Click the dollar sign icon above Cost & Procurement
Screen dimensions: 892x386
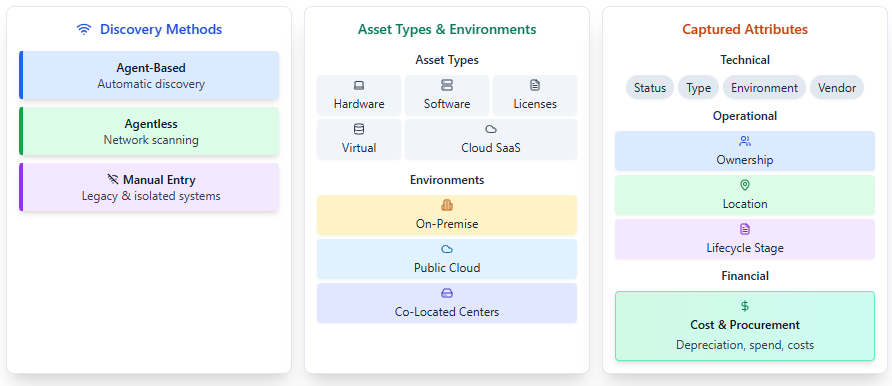pos(745,306)
